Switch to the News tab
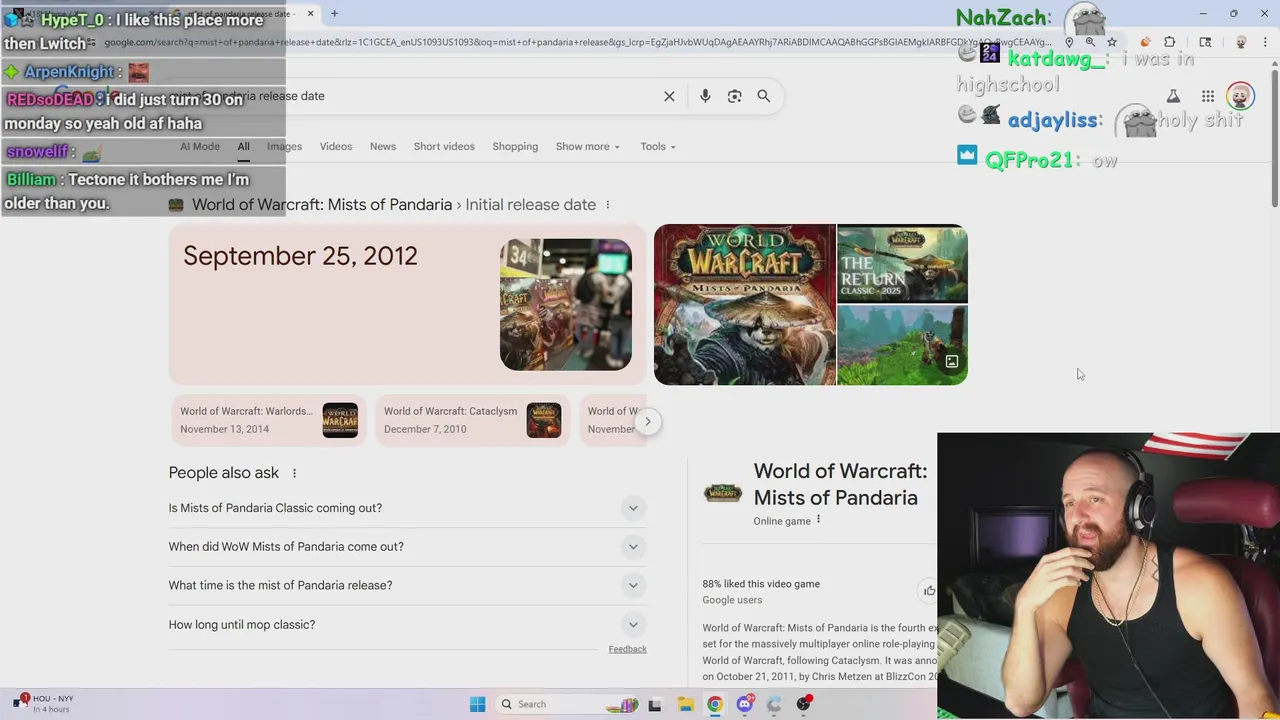This screenshot has width=1280, height=720. point(383,147)
